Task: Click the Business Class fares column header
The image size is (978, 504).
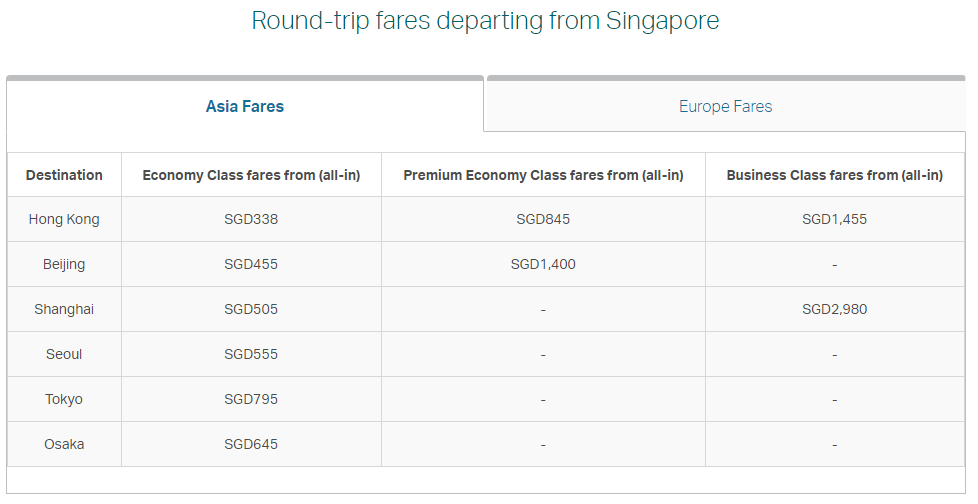Action: point(834,175)
